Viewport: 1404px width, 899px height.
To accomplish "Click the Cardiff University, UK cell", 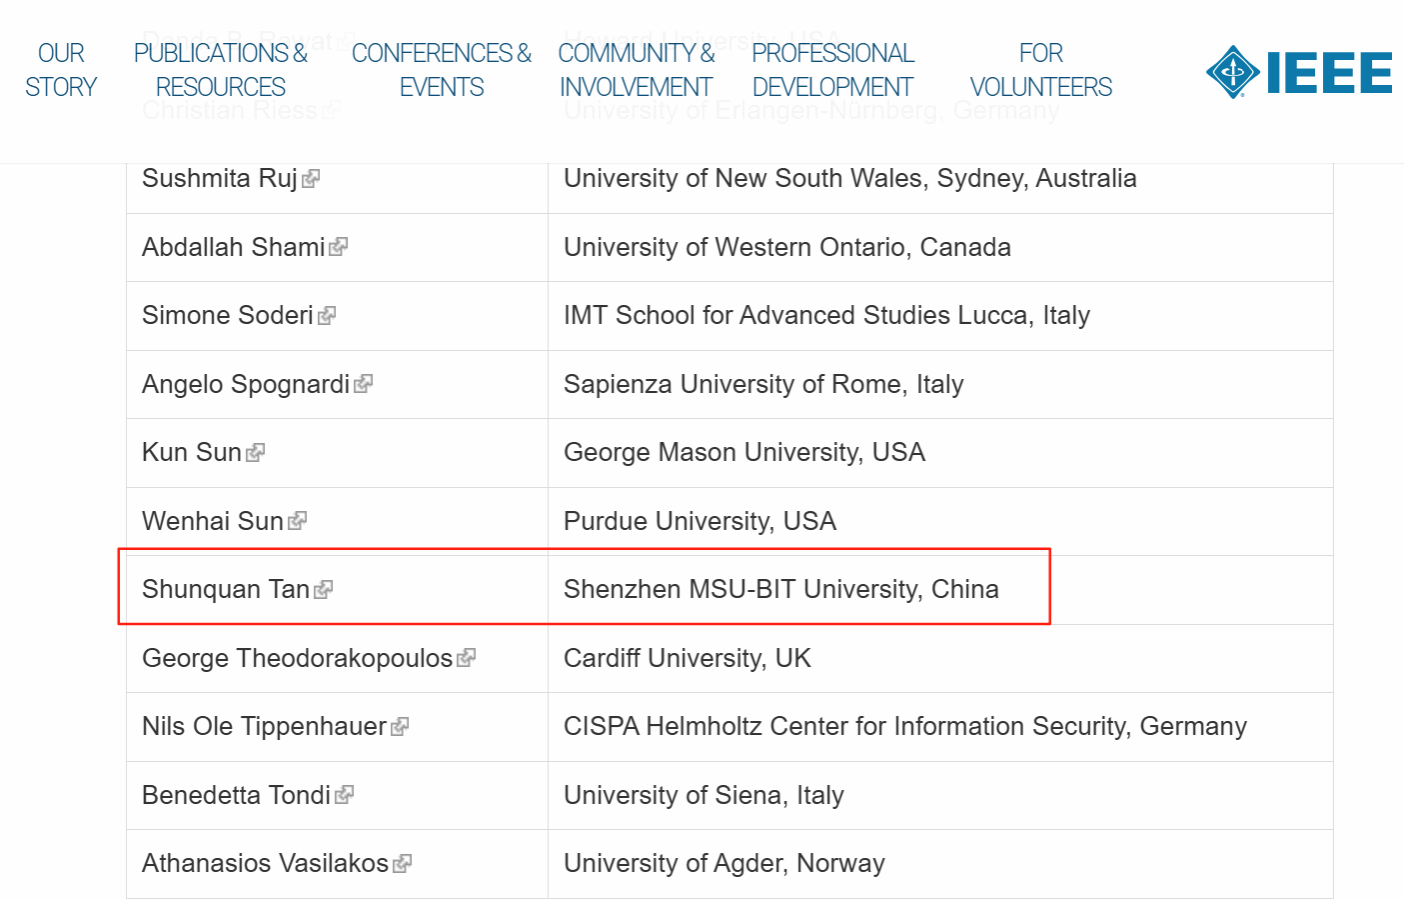I will [x=687, y=659].
